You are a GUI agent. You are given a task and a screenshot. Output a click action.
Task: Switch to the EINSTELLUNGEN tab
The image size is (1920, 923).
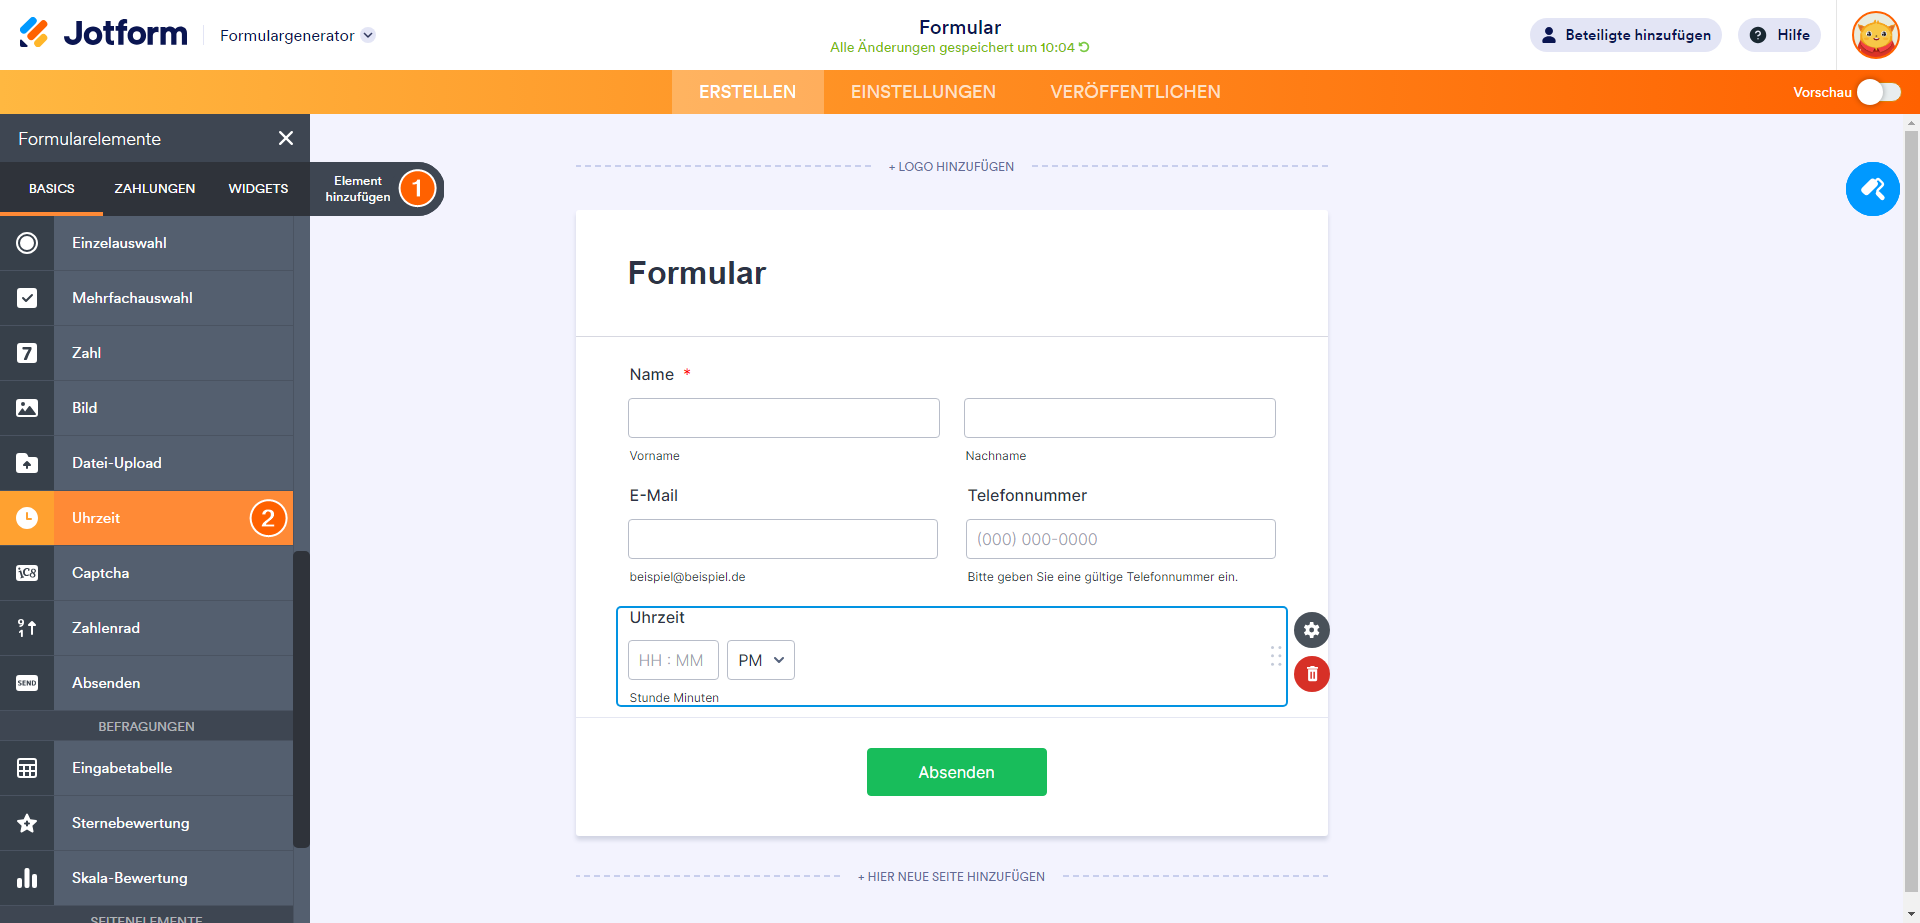pos(923,92)
